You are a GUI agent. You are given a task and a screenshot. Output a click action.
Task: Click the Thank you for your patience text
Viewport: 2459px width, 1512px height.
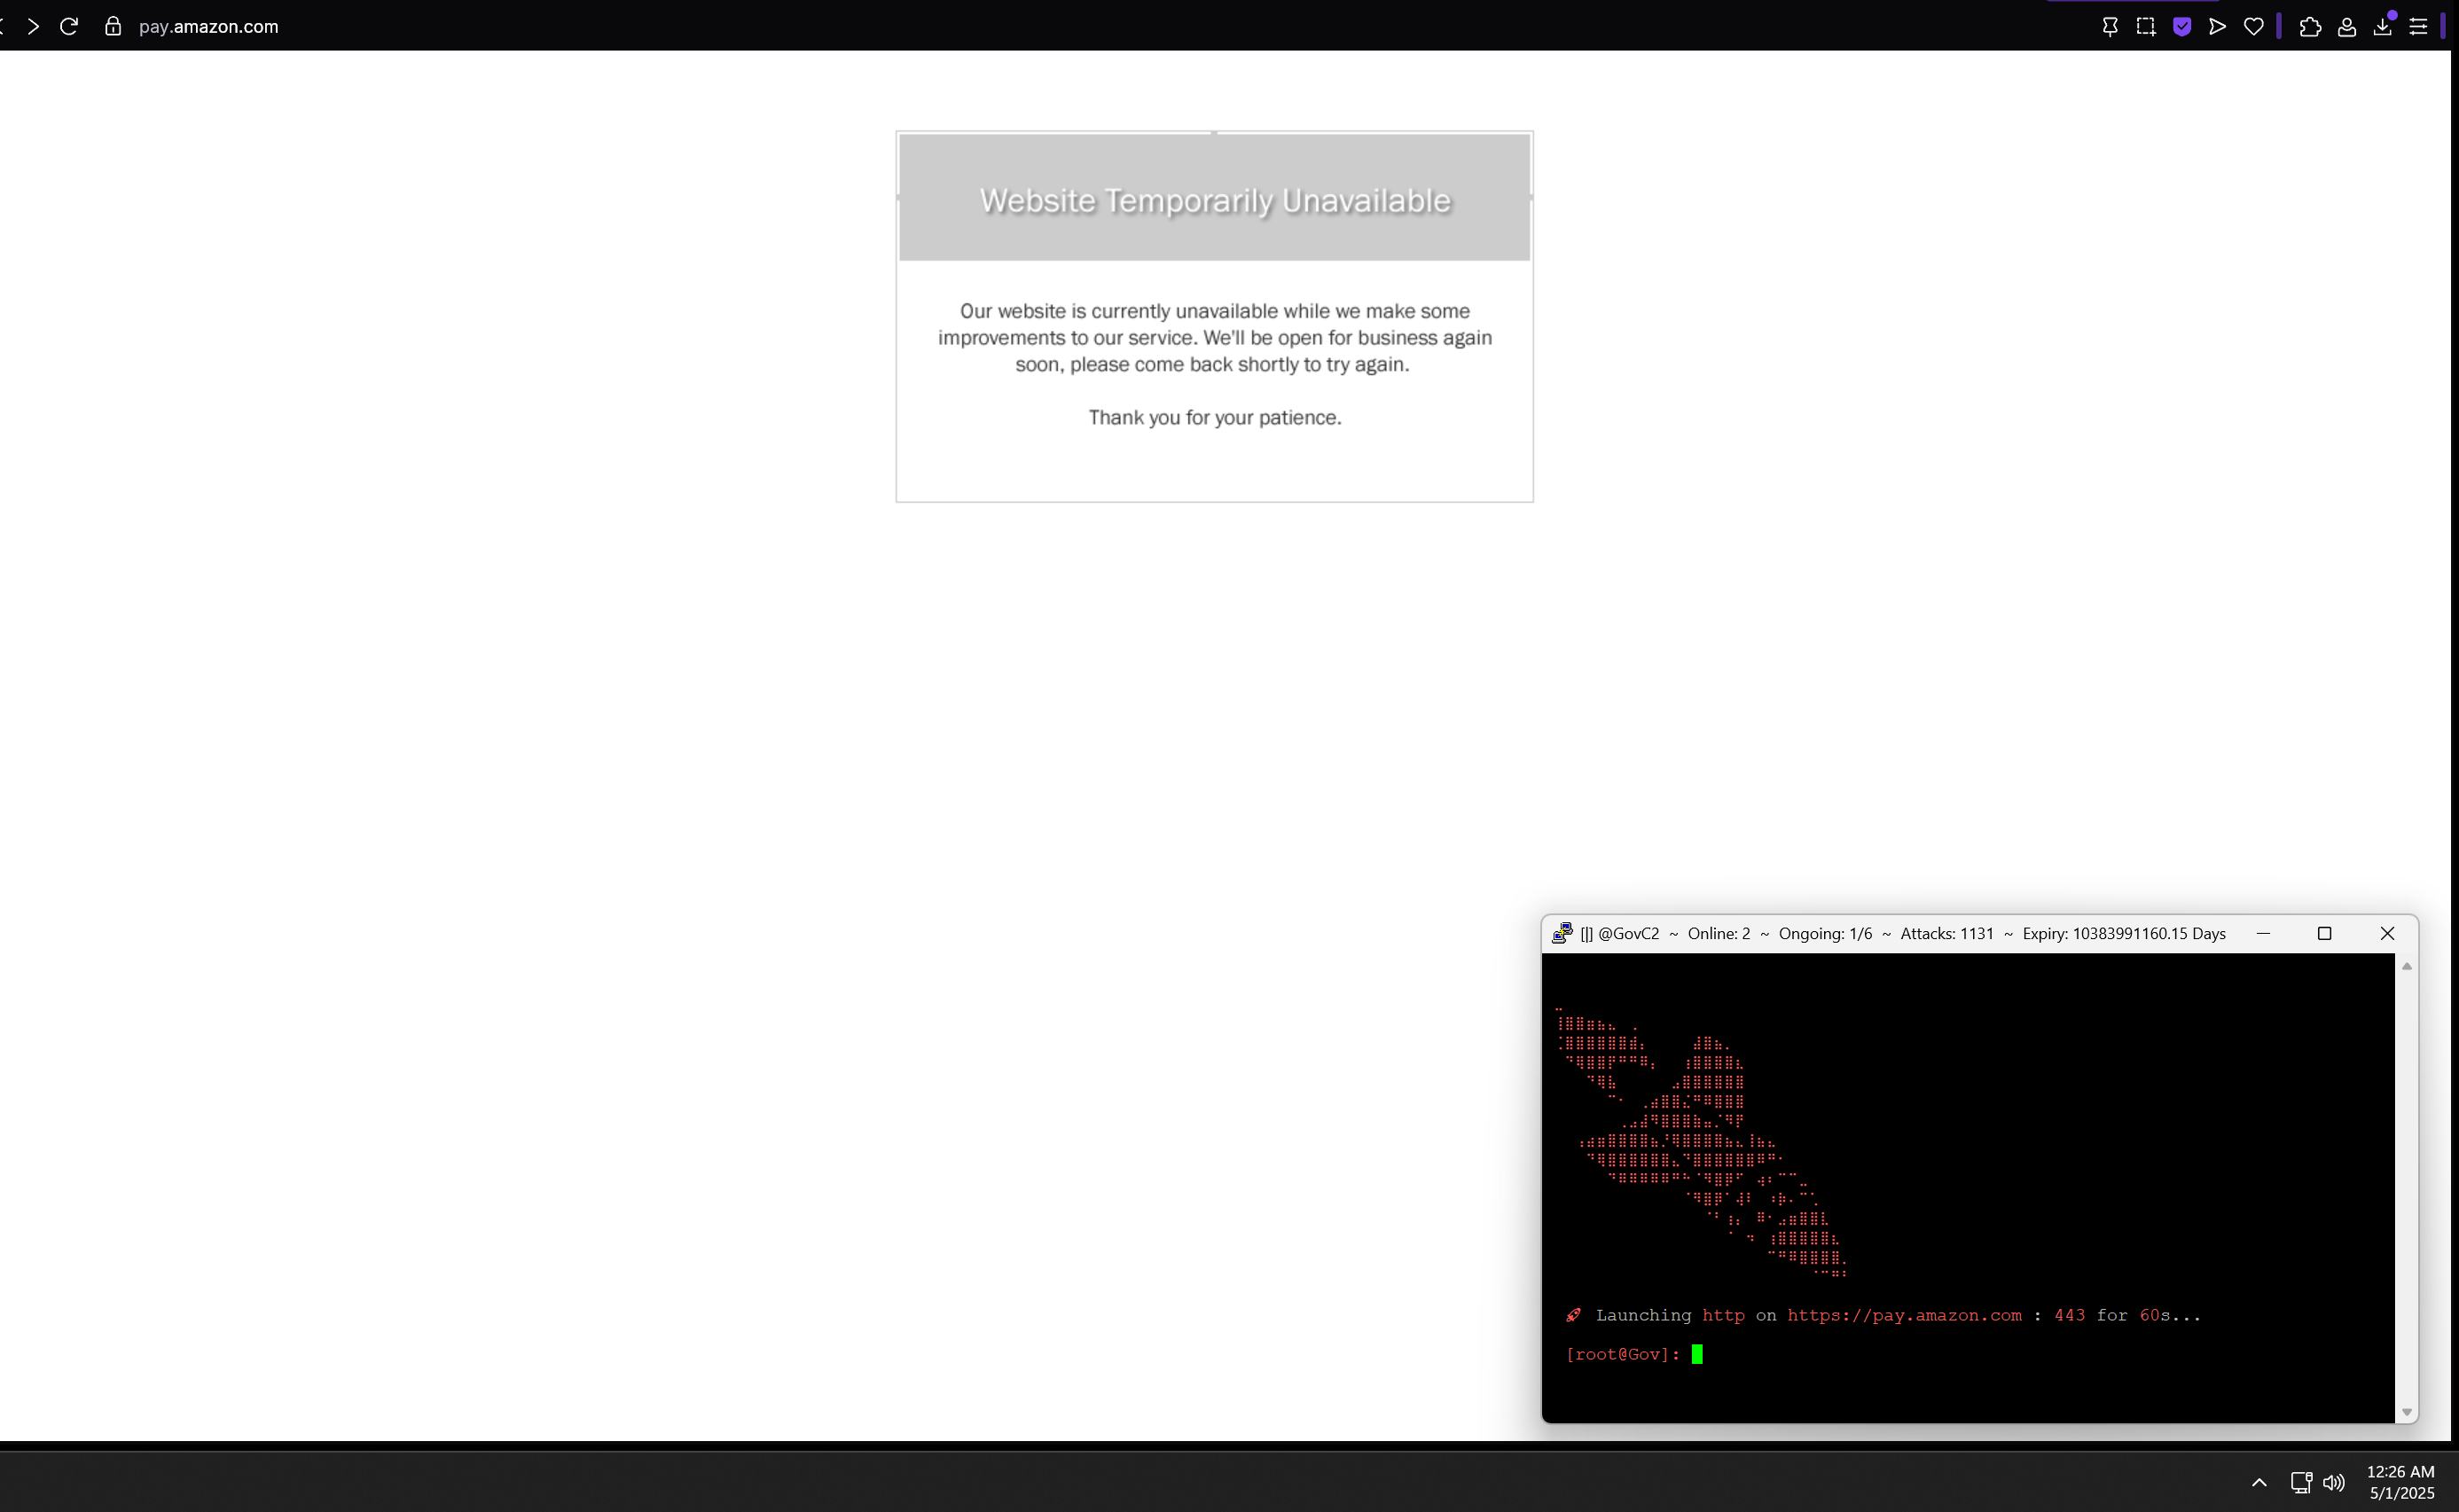tap(1214, 417)
